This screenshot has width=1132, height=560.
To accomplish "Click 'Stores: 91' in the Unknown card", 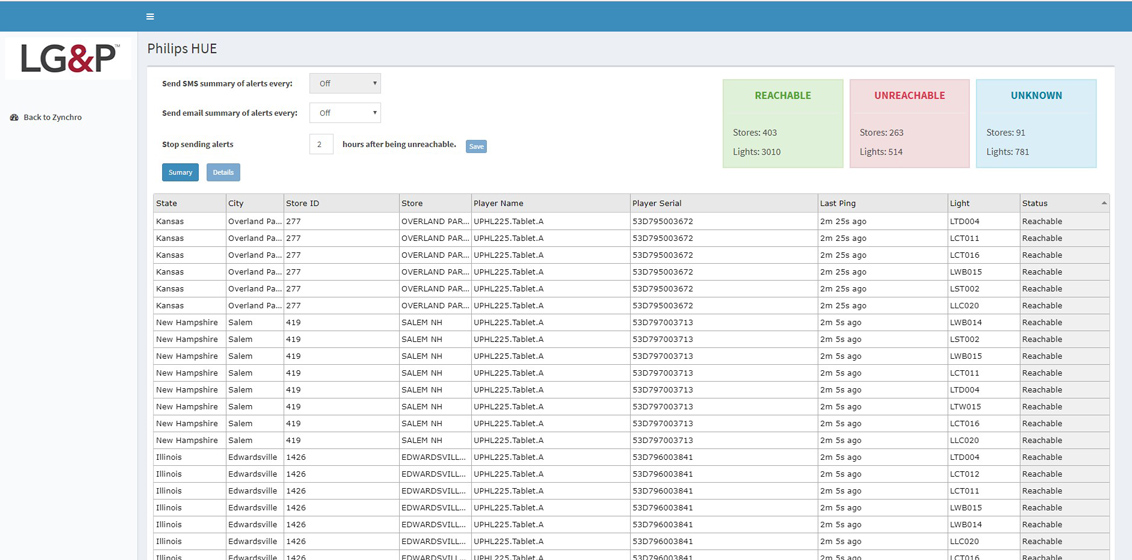I will click(1006, 133).
